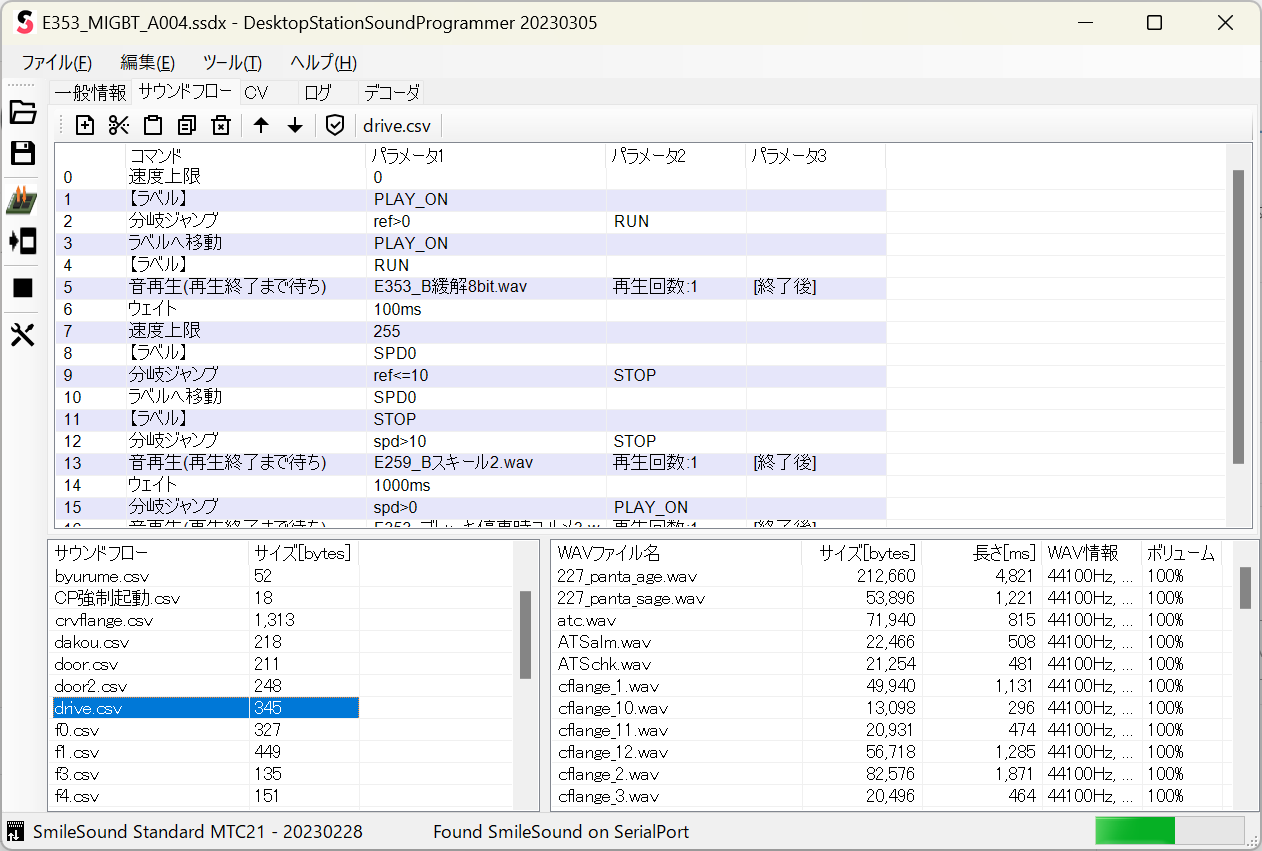This screenshot has height=851, width=1262.
Task: Open the ファイル(F) menu
Action: click(x=57, y=62)
